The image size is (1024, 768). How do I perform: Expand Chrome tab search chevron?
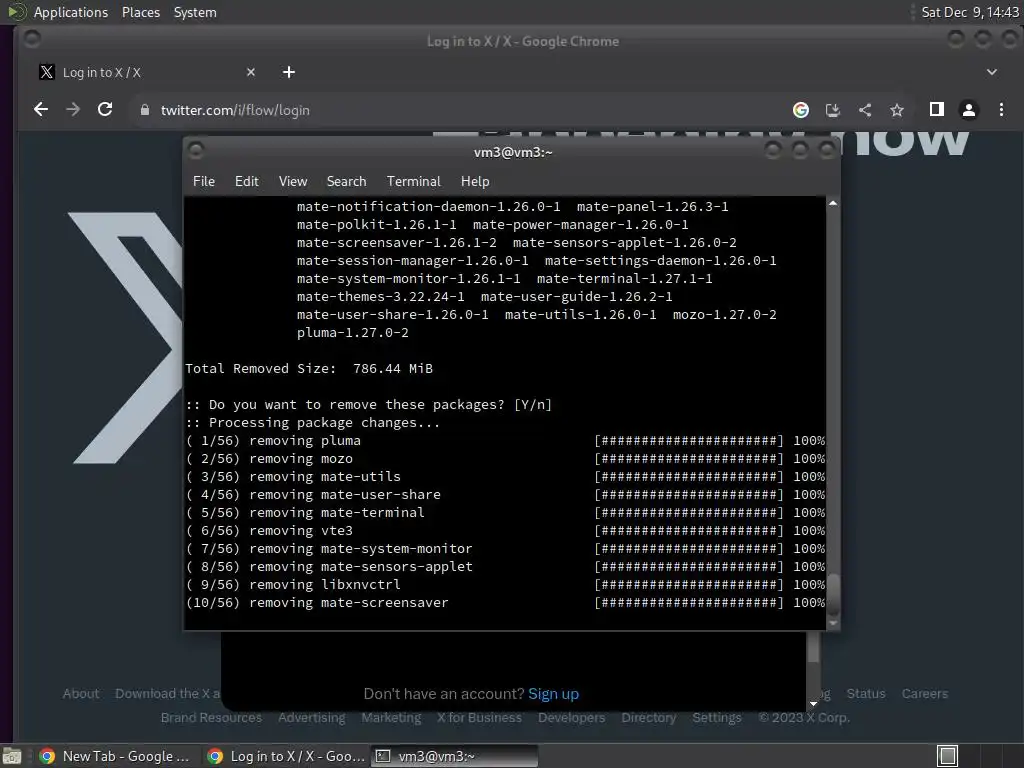tap(991, 72)
